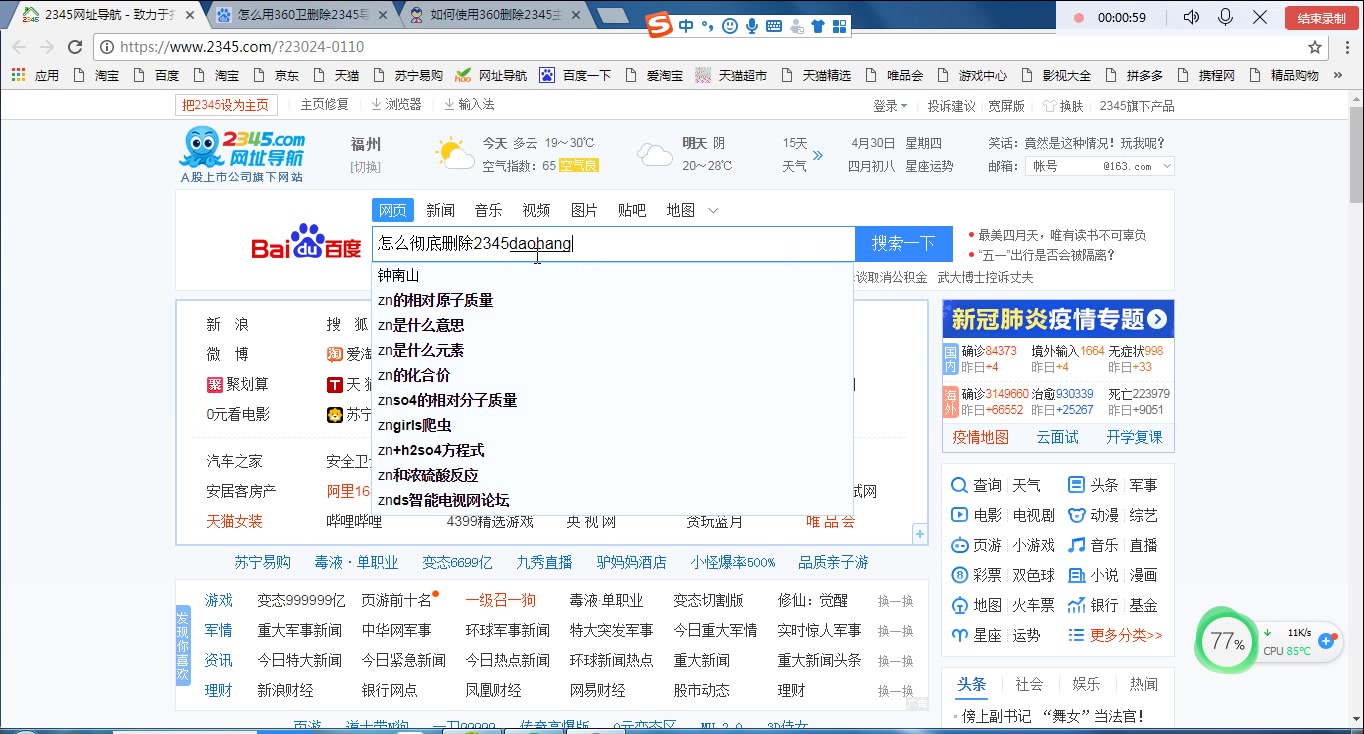Click the map icon next to 地图 in categories
Image resolution: width=1364 pixels, height=734 pixels.
(959, 605)
